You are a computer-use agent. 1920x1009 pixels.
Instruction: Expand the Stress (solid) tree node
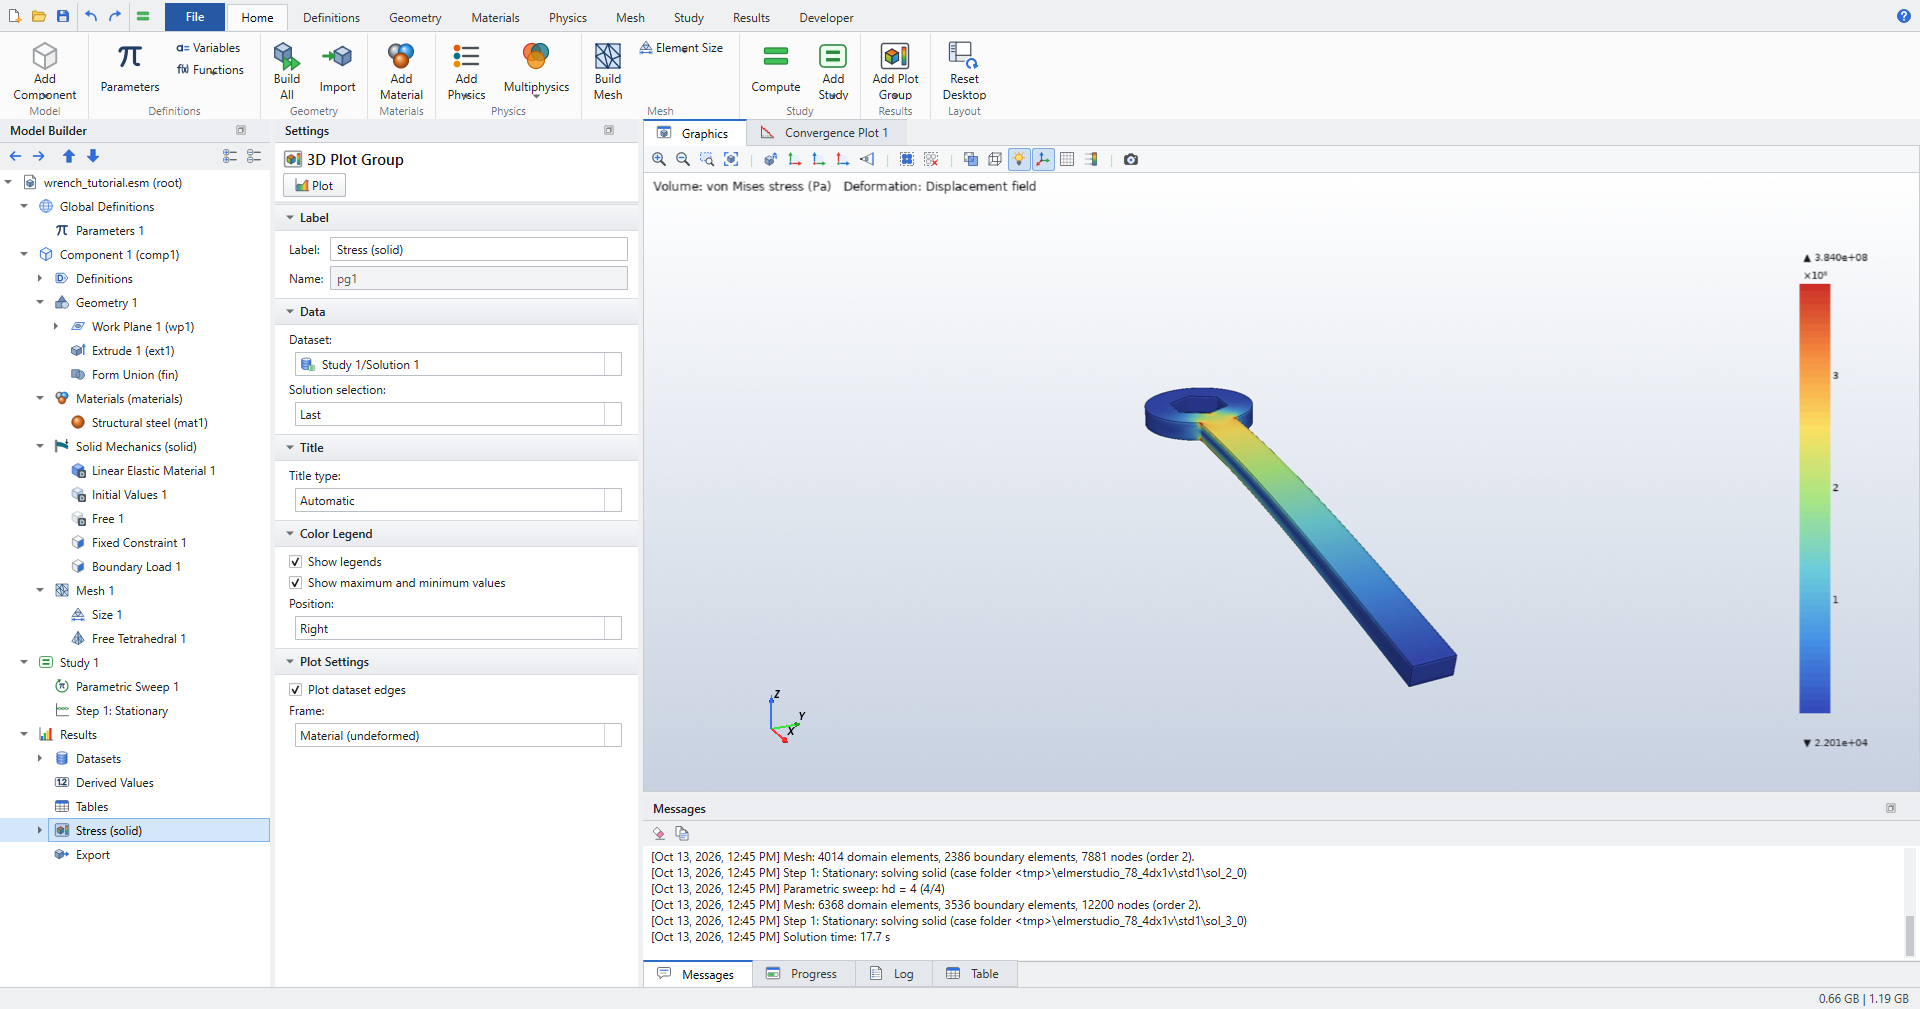pos(40,831)
